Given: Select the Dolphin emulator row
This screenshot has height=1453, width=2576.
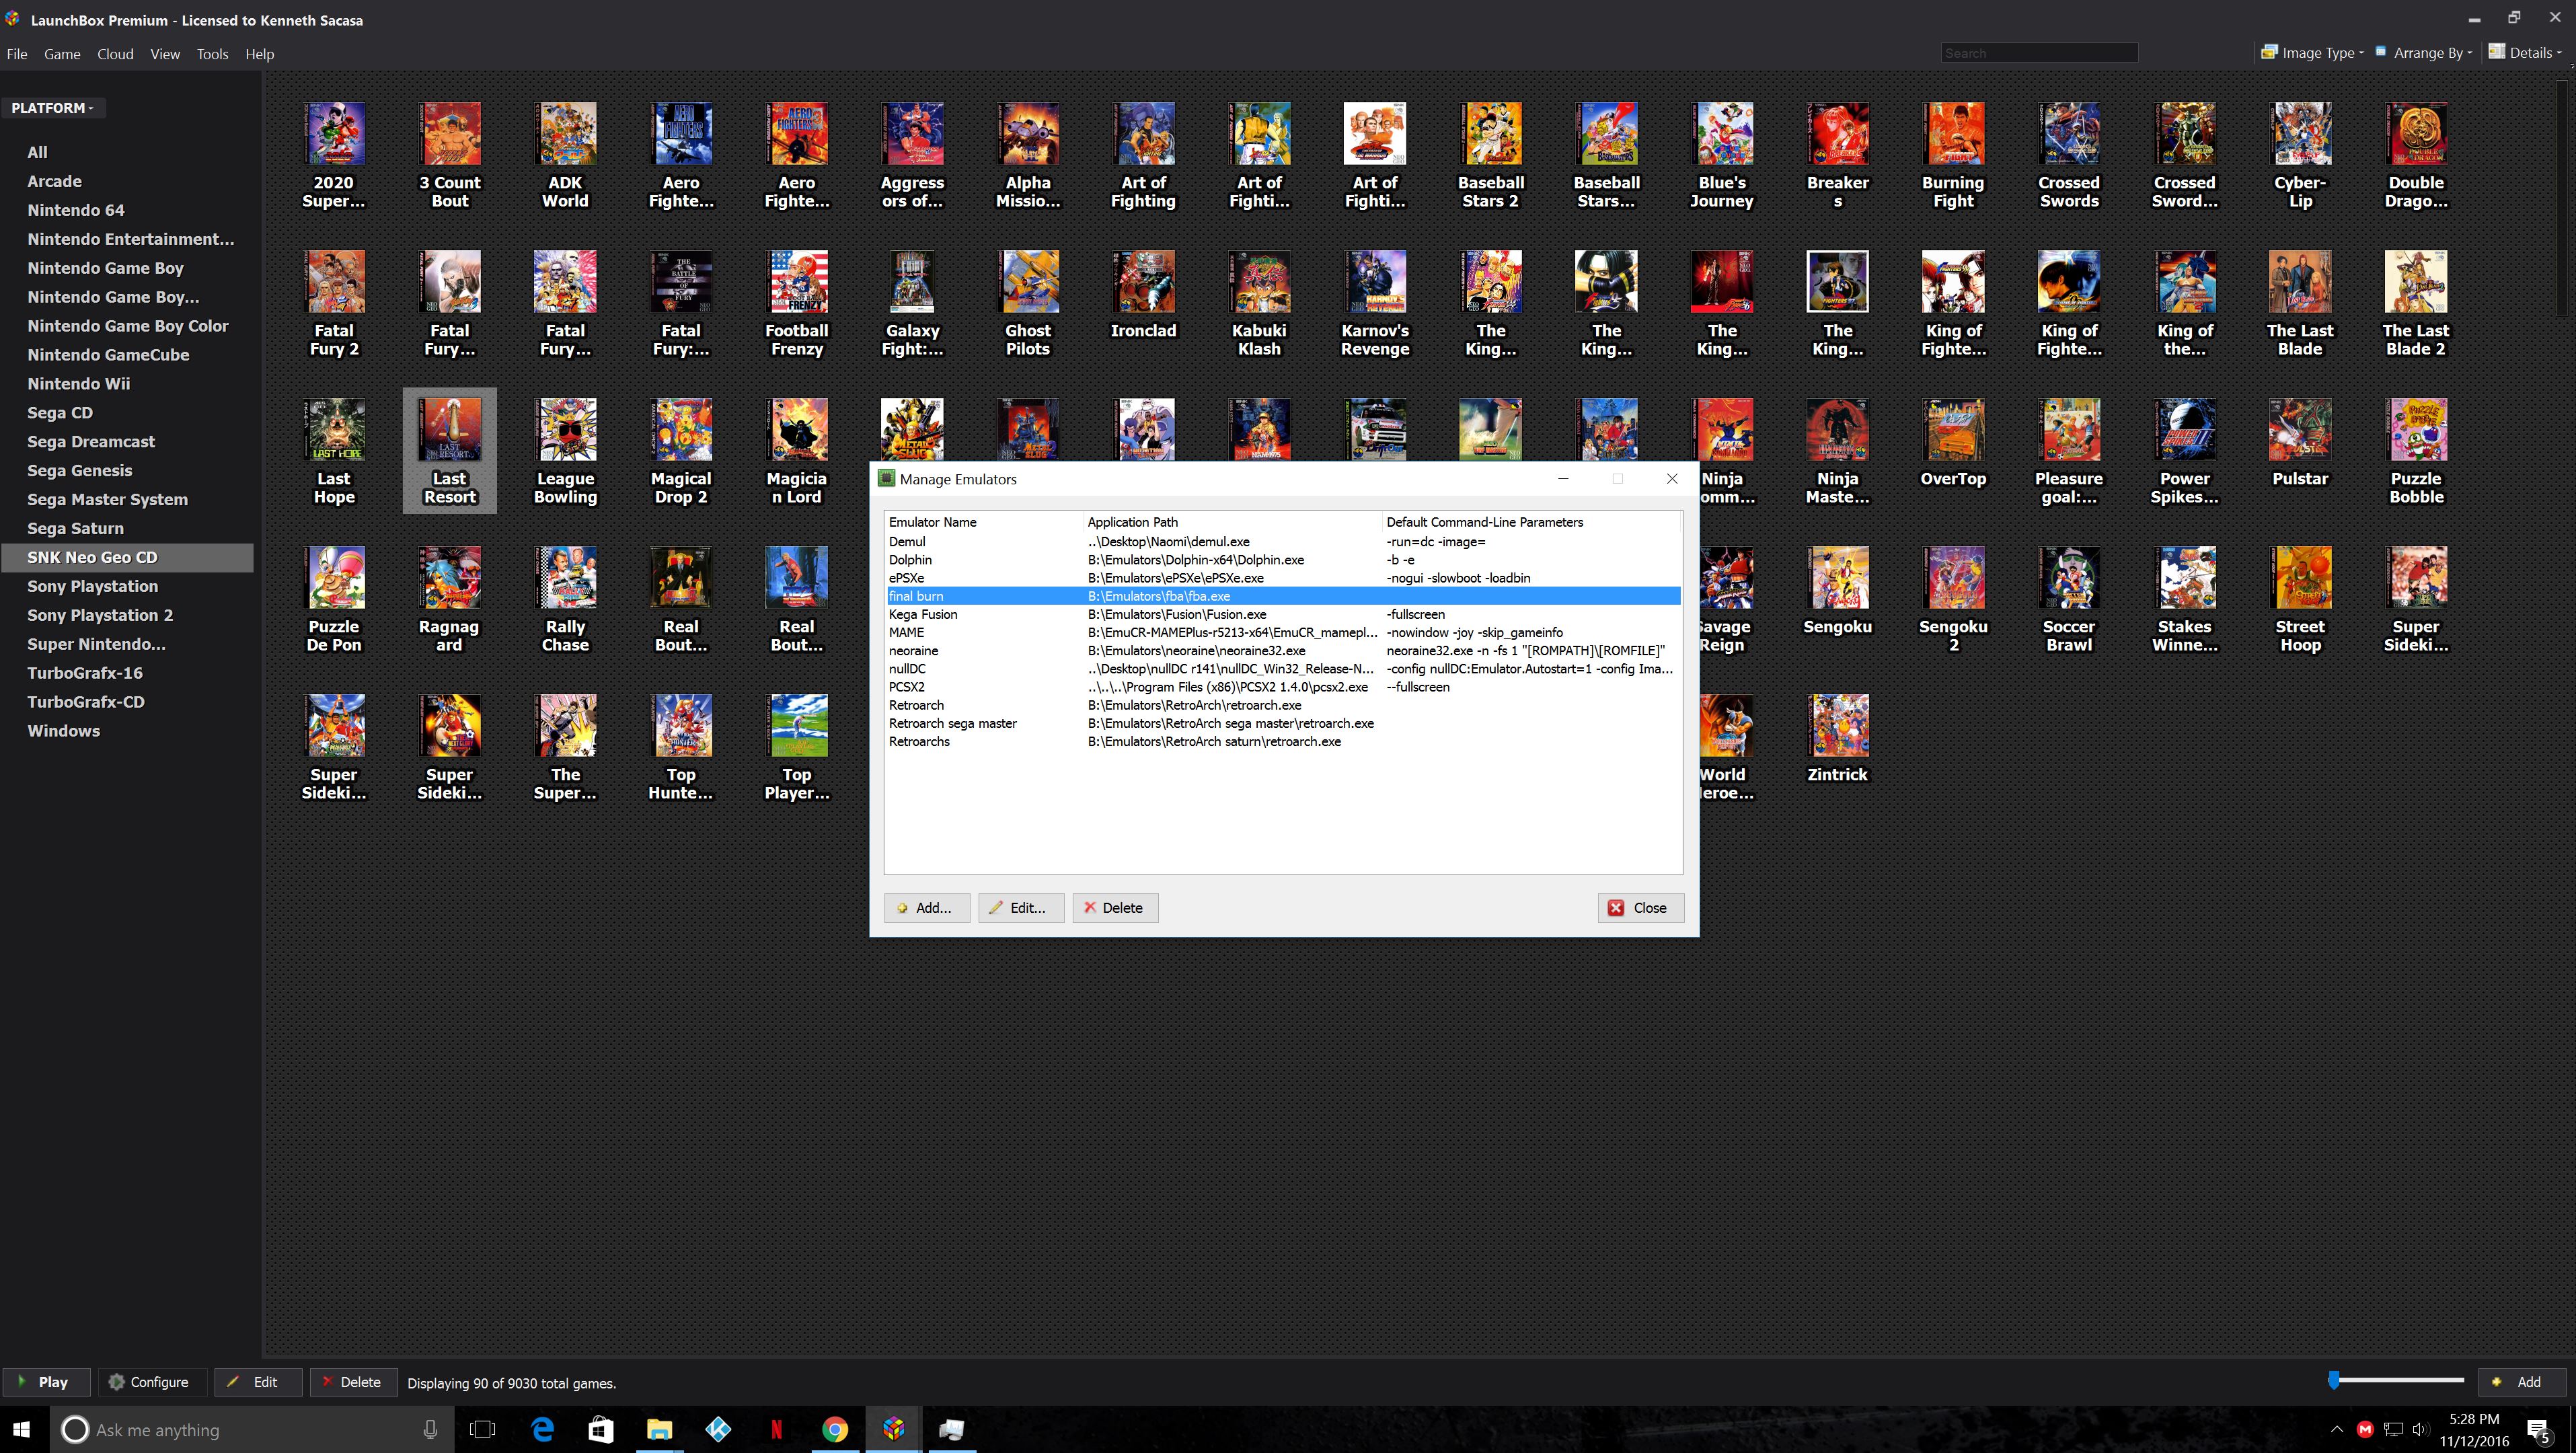Looking at the screenshot, I should coord(1283,560).
